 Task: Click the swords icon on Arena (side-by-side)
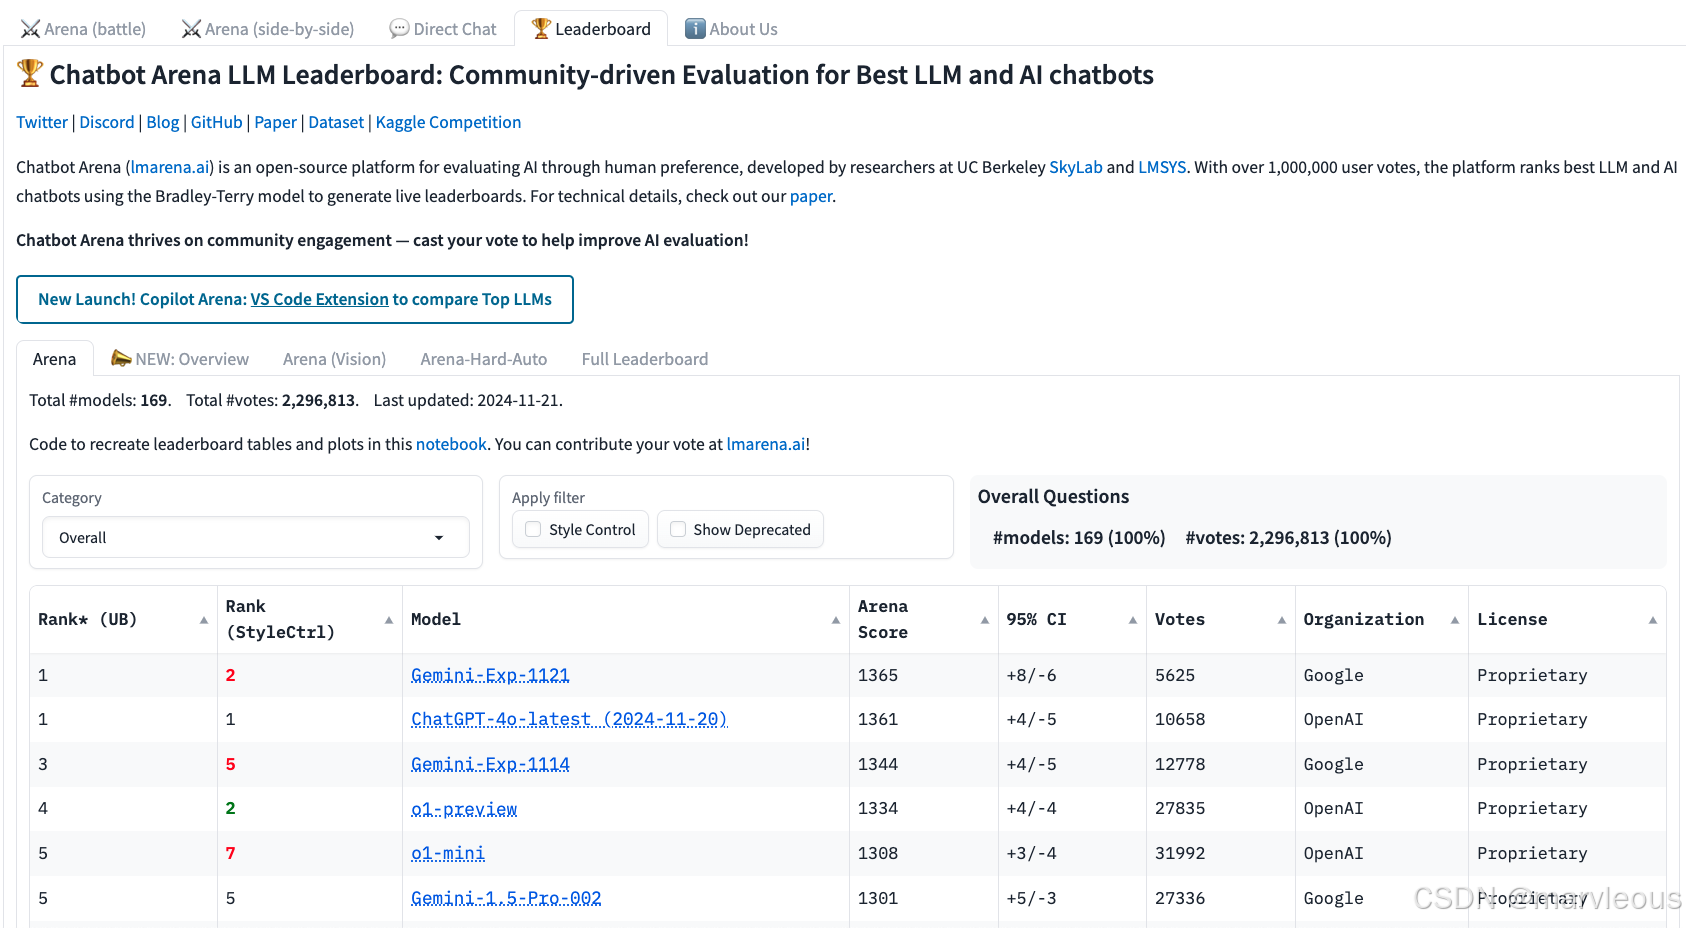(191, 29)
